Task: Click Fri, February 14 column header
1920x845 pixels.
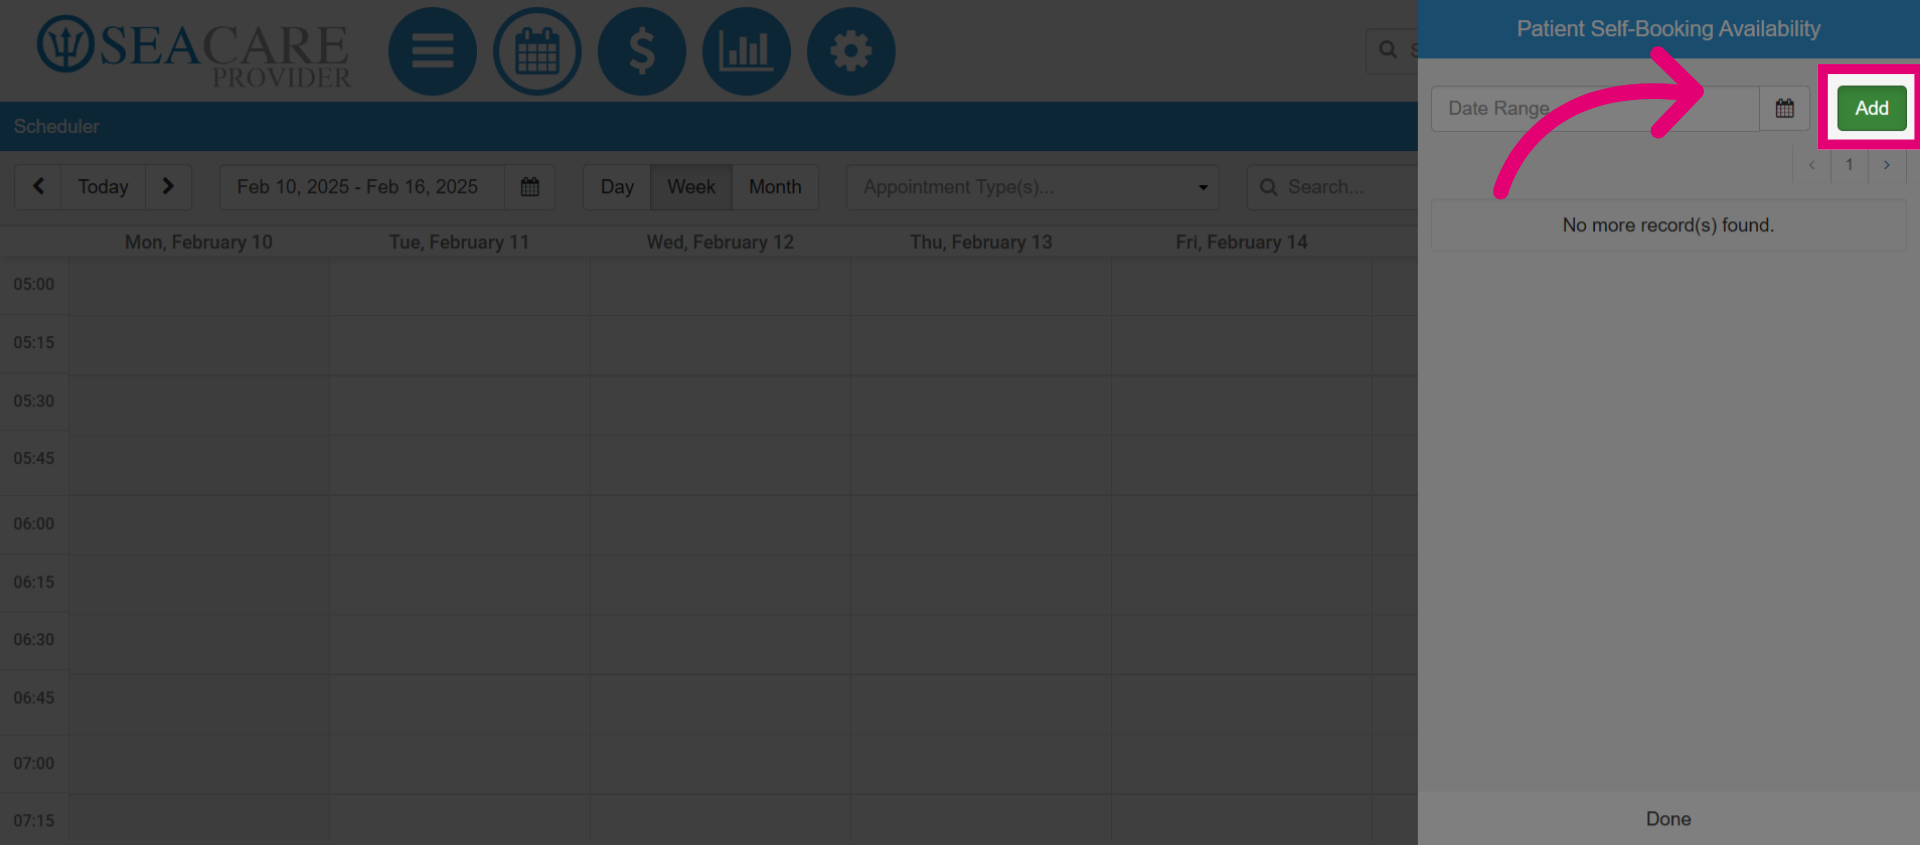Action: pos(1241,242)
